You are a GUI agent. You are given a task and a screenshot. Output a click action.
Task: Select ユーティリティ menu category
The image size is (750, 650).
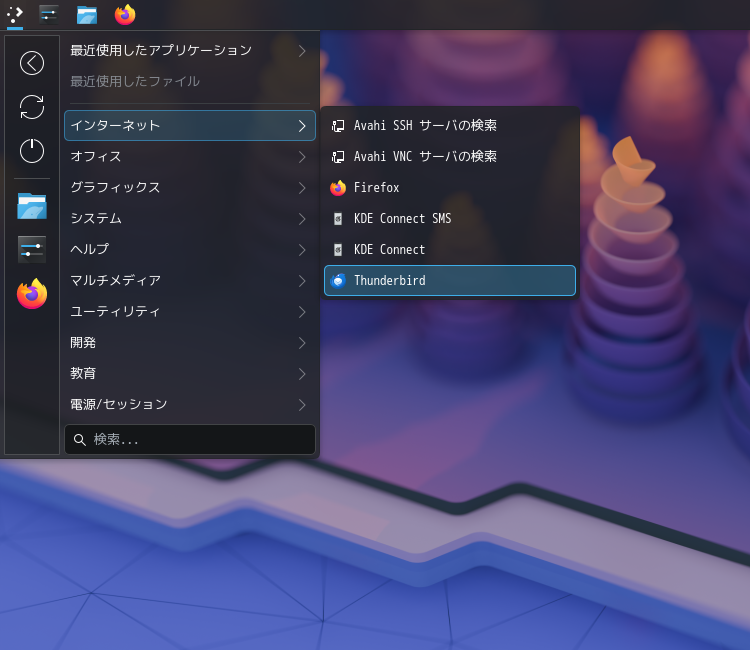pos(190,312)
